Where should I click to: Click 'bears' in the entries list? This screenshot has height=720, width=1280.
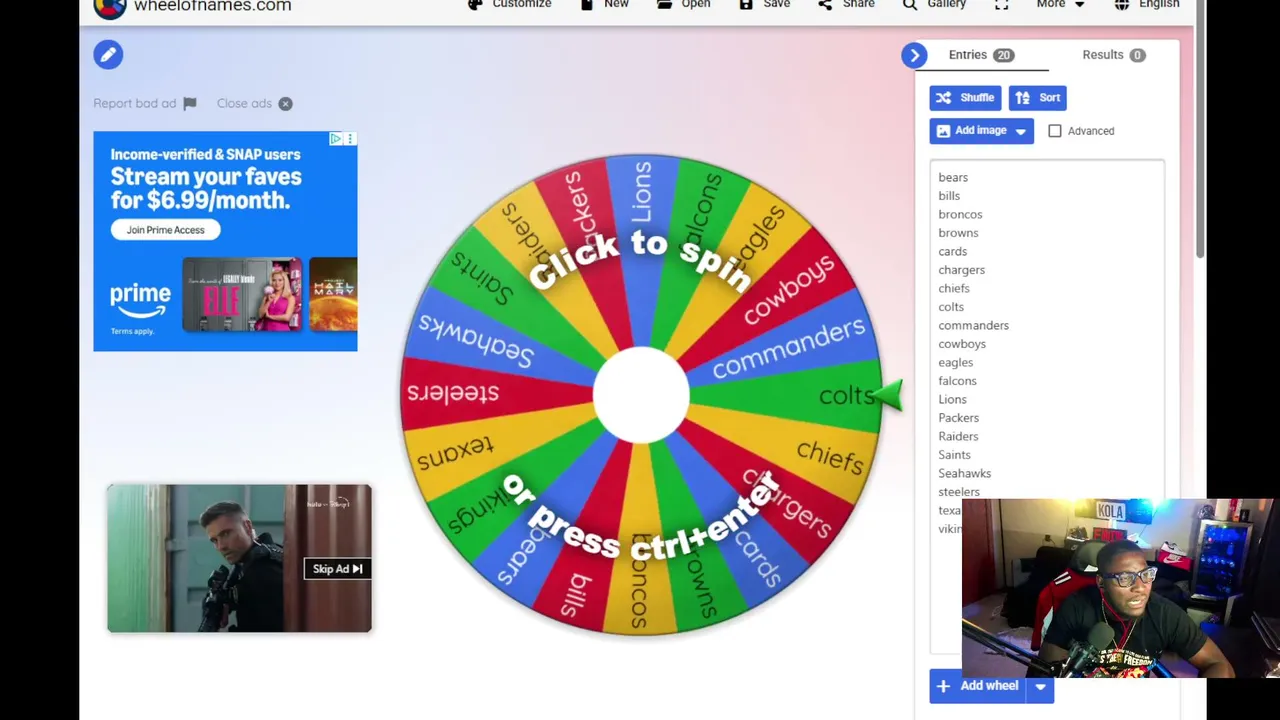953,178
